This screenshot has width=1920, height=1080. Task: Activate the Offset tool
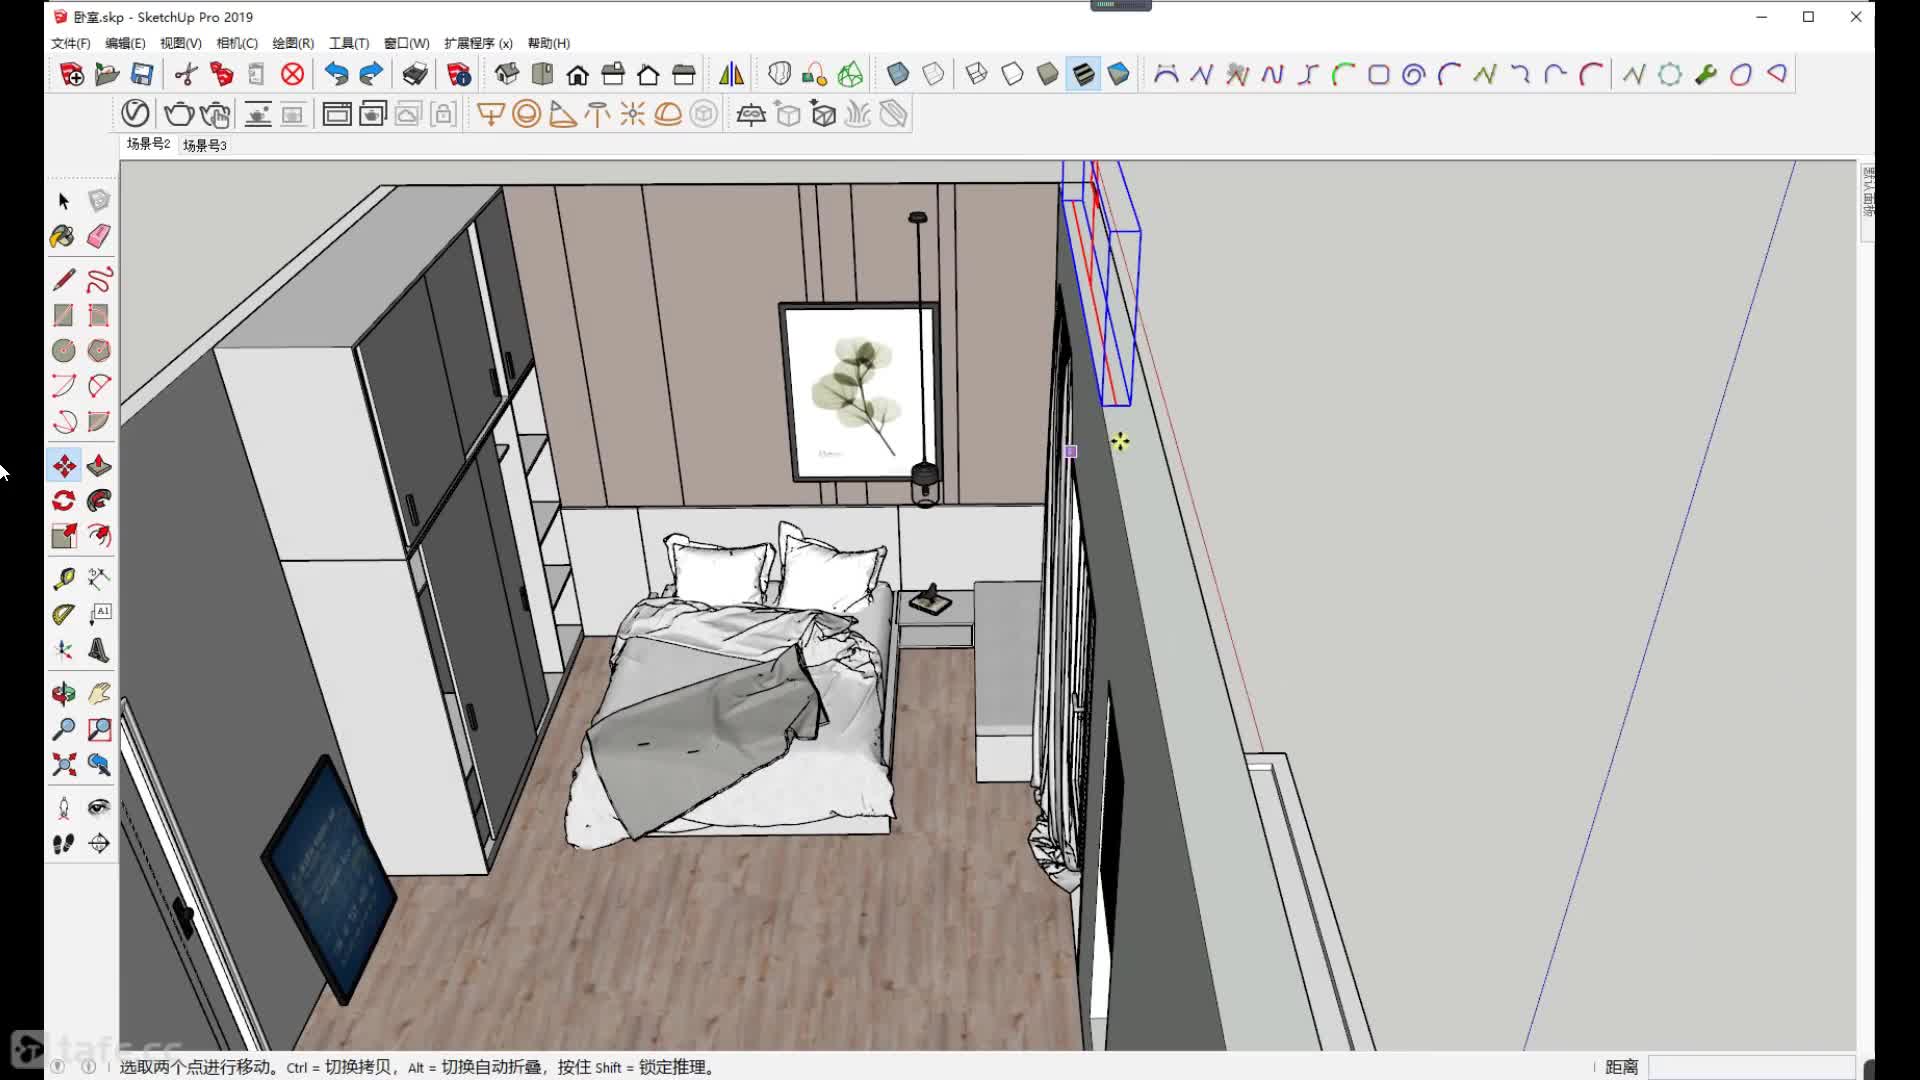click(99, 536)
